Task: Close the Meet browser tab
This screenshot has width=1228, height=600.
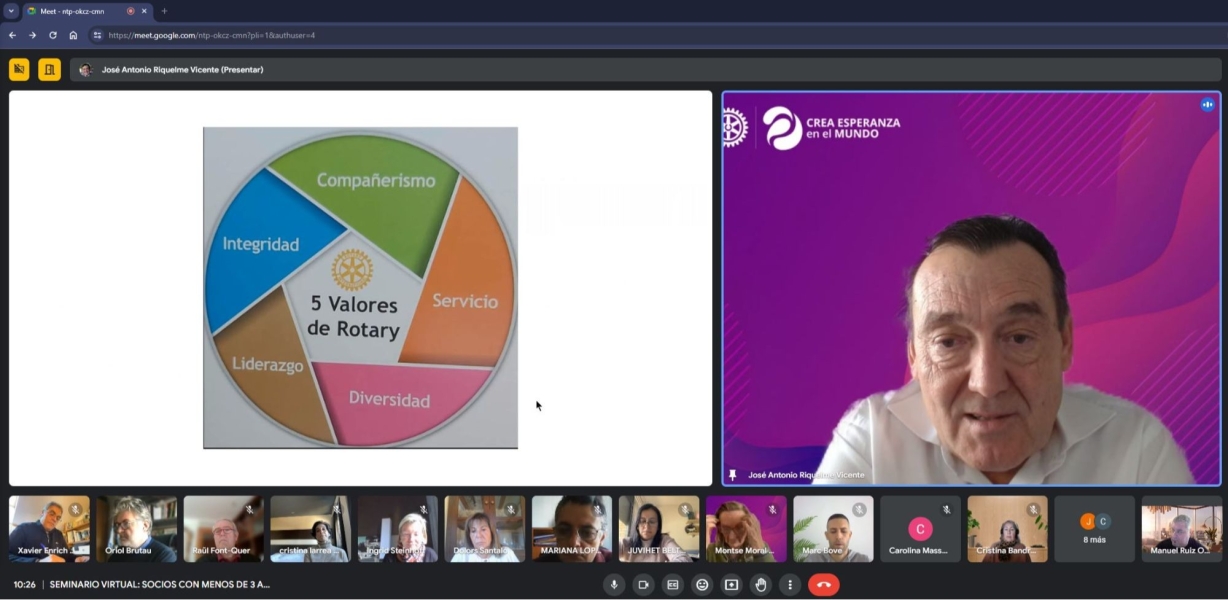Action: tap(144, 11)
